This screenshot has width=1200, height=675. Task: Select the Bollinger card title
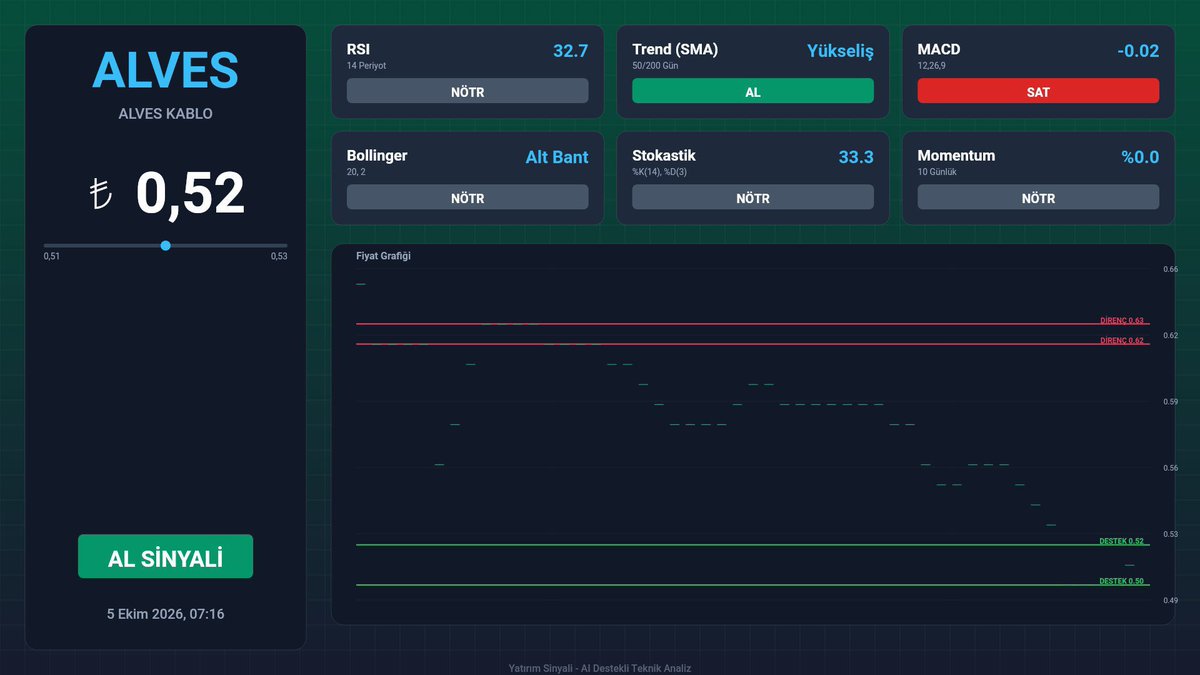click(377, 156)
